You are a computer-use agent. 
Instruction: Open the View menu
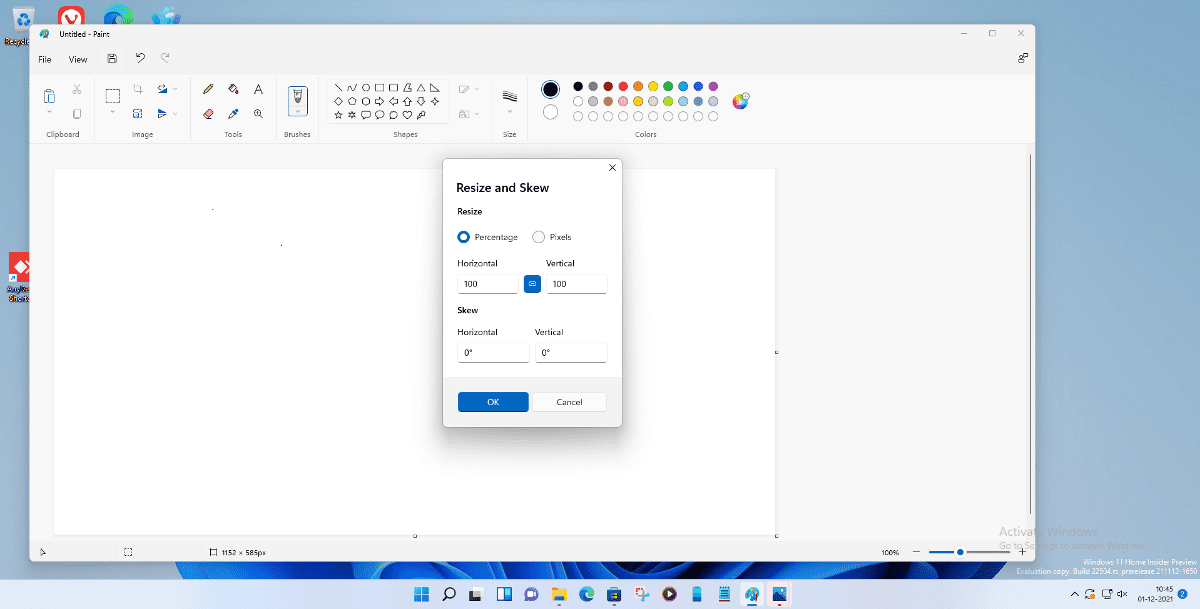(78, 59)
